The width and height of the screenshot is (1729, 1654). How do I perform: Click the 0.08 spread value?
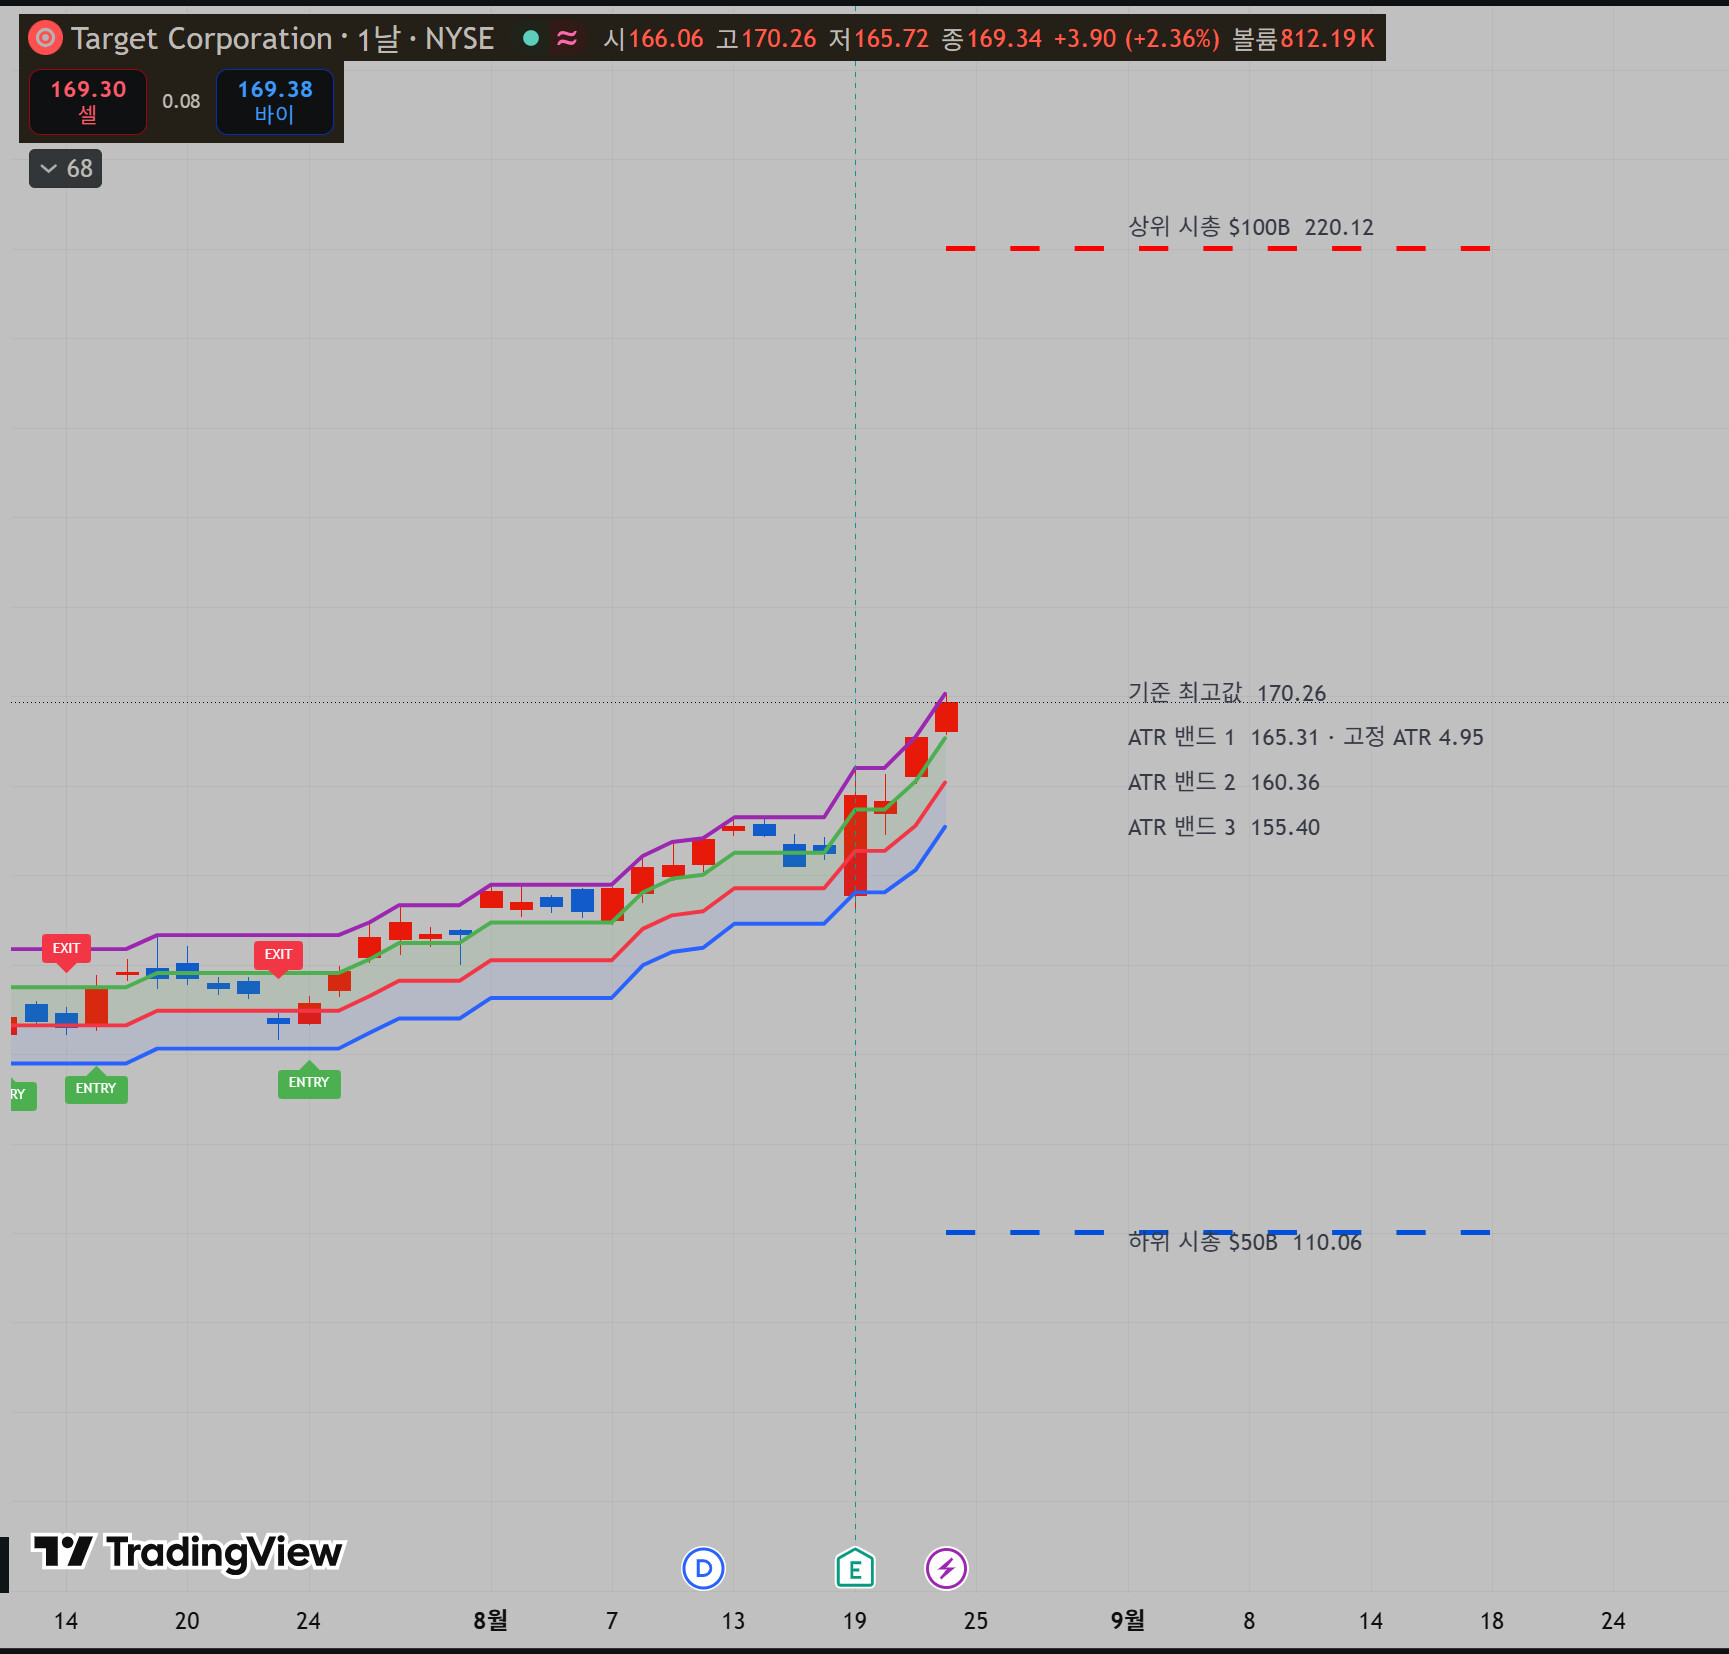(181, 101)
